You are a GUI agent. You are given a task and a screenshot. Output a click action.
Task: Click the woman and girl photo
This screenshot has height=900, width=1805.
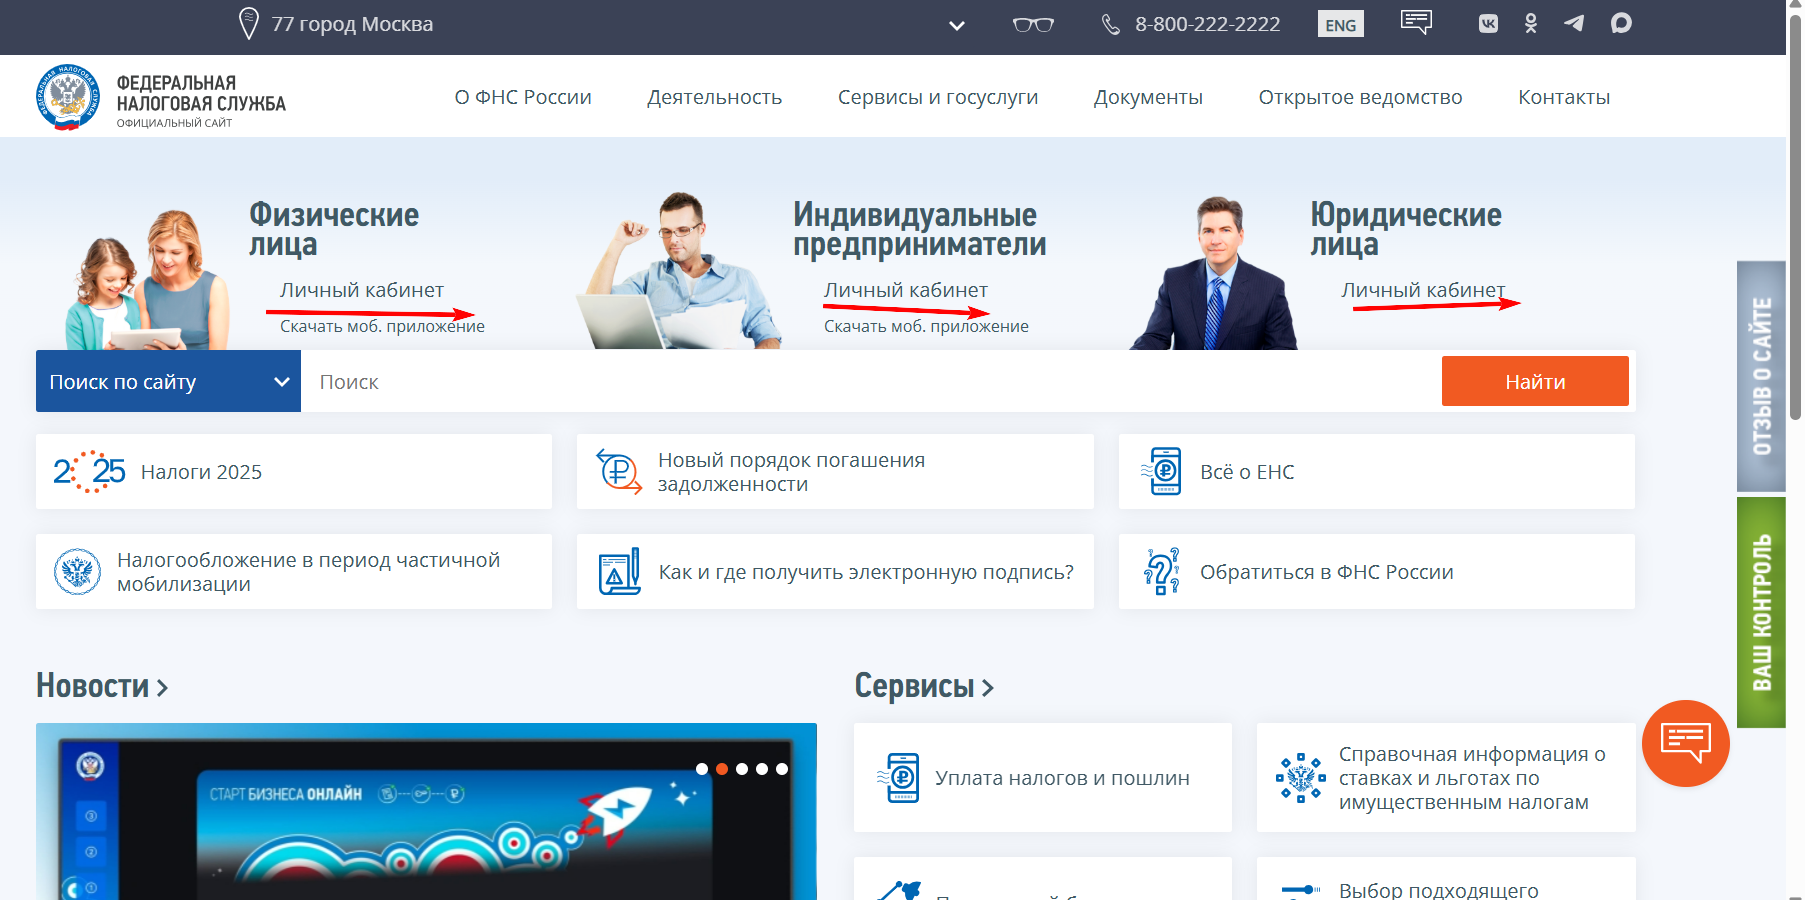pyautogui.click(x=148, y=280)
